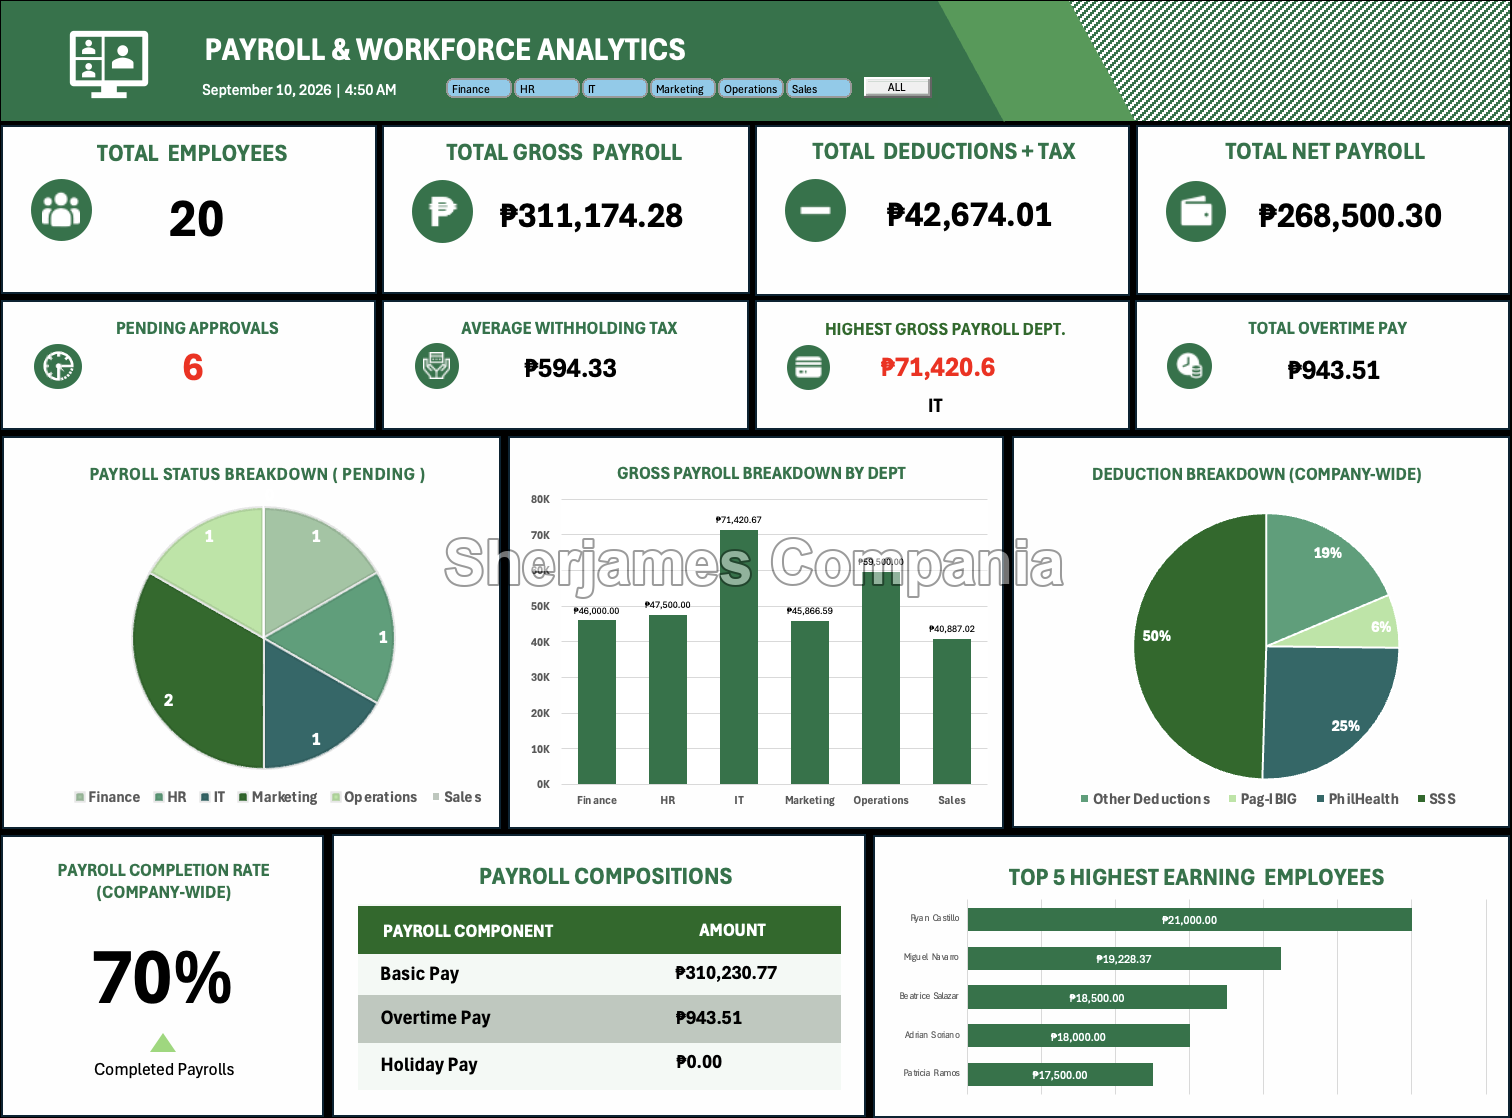Click the card icon for Highest Gross Payroll Dept

click(808, 367)
